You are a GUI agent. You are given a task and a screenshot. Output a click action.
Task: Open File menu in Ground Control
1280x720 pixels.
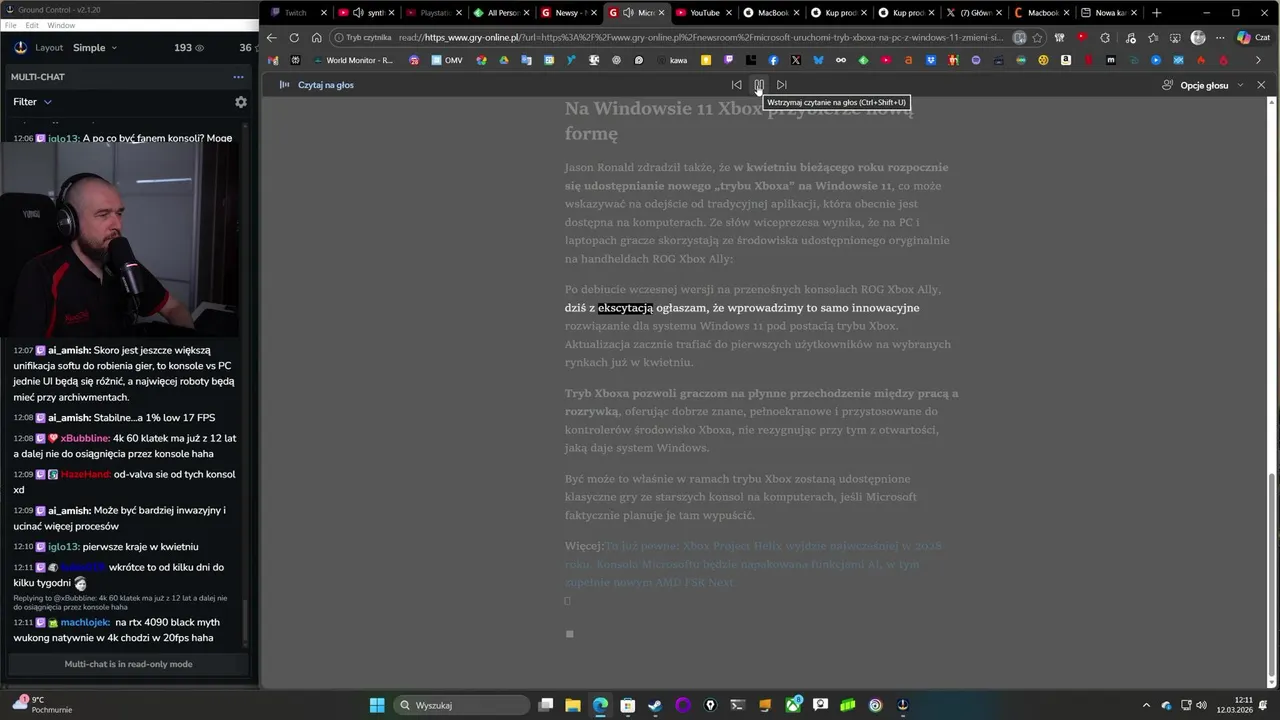pos(11,25)
